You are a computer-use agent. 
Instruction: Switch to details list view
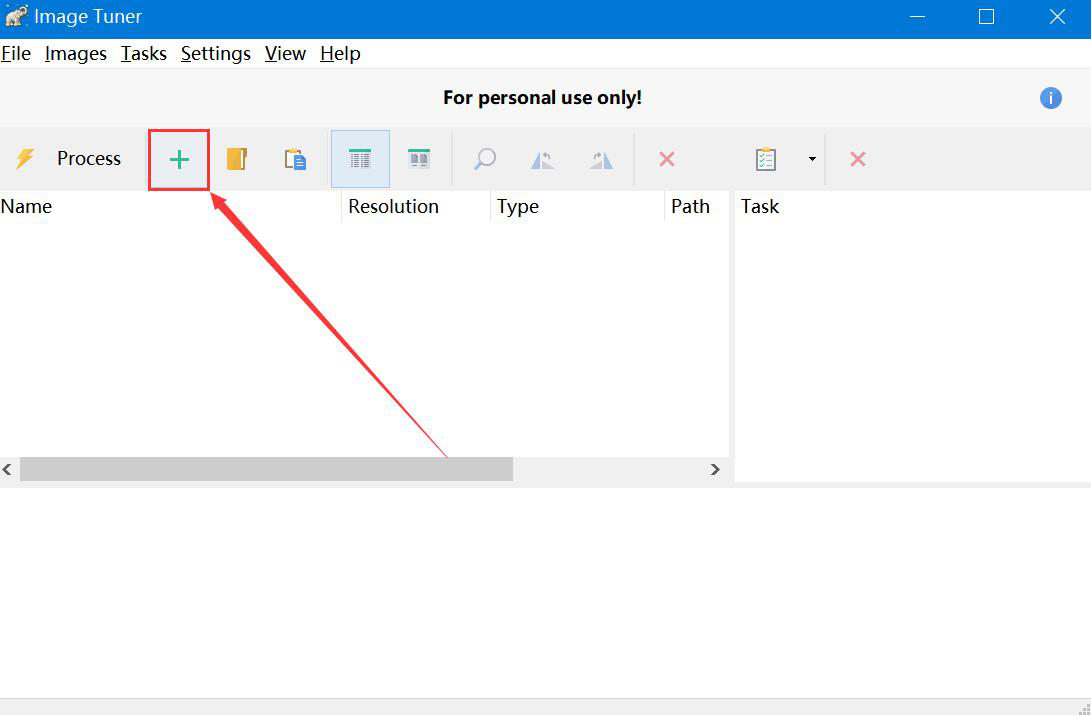tap(360, 159)
